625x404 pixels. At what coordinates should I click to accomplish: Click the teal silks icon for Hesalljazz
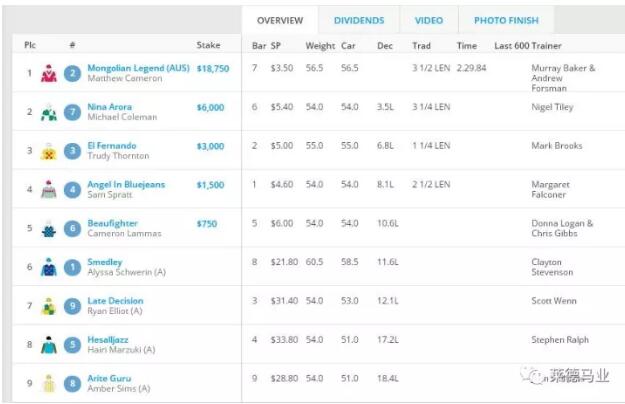point(49,346)
